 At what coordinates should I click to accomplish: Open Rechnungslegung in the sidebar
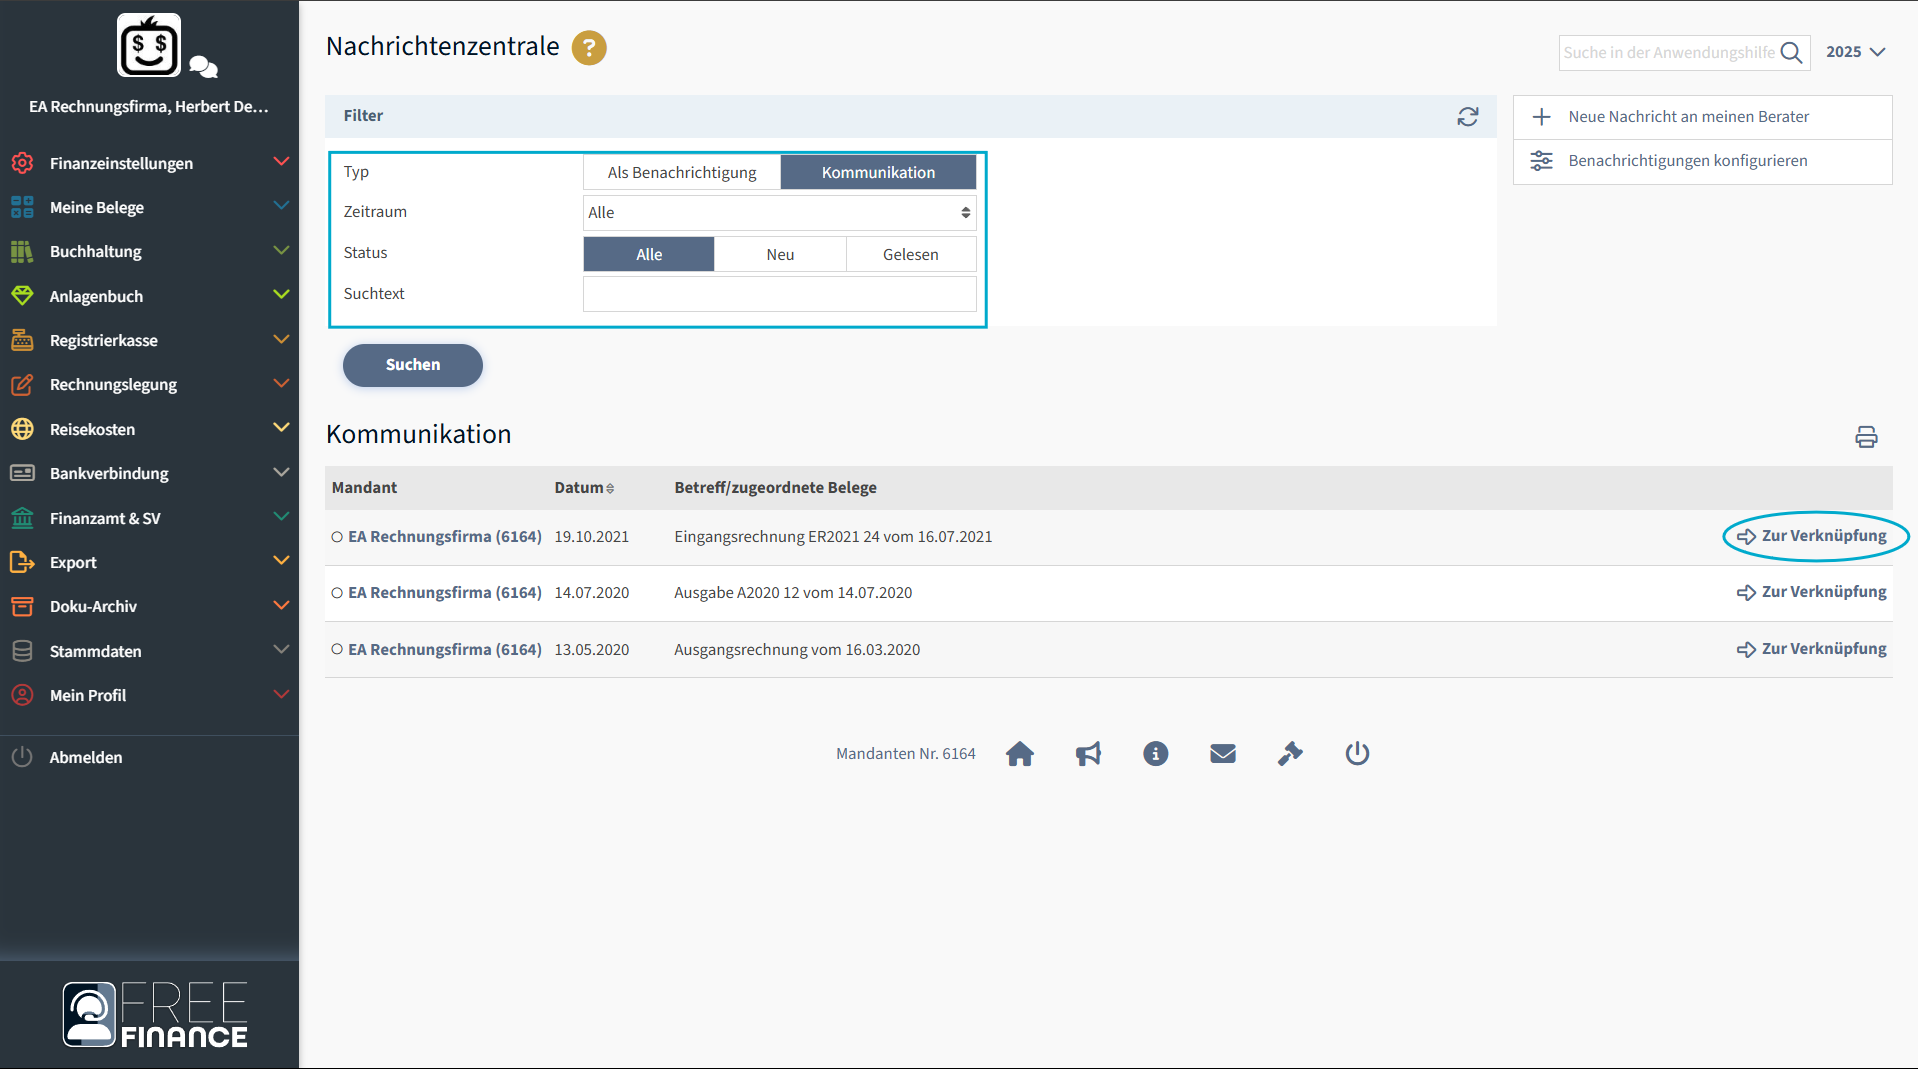coord(150,385)
